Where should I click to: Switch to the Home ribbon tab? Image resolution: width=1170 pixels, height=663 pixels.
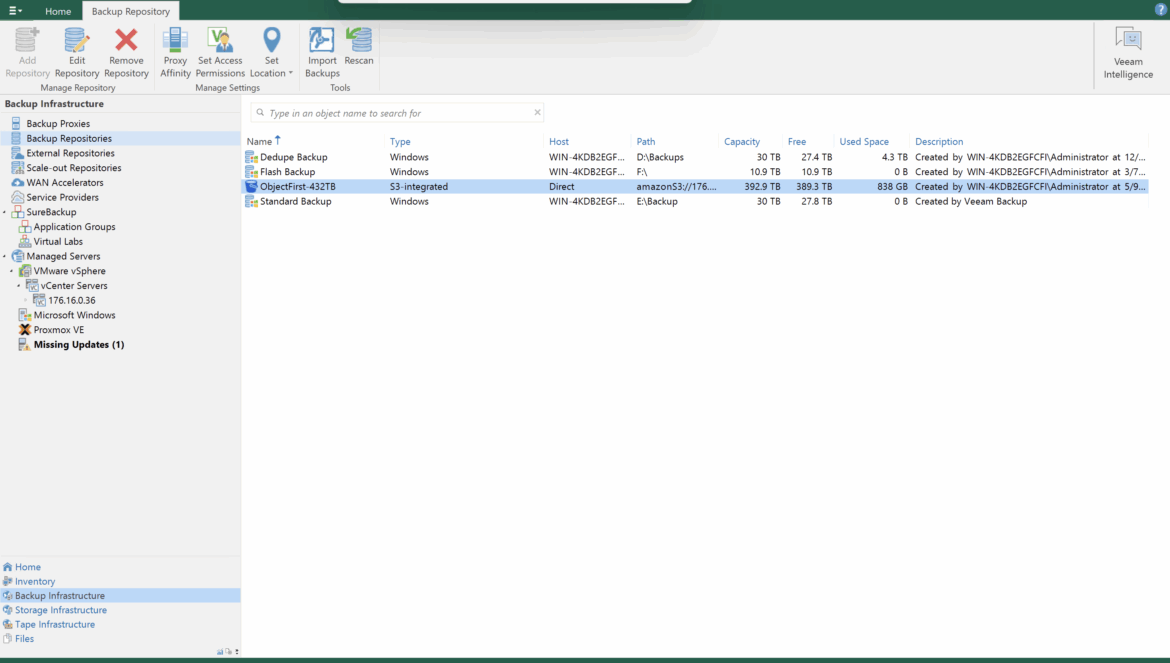tap(57, 11)
